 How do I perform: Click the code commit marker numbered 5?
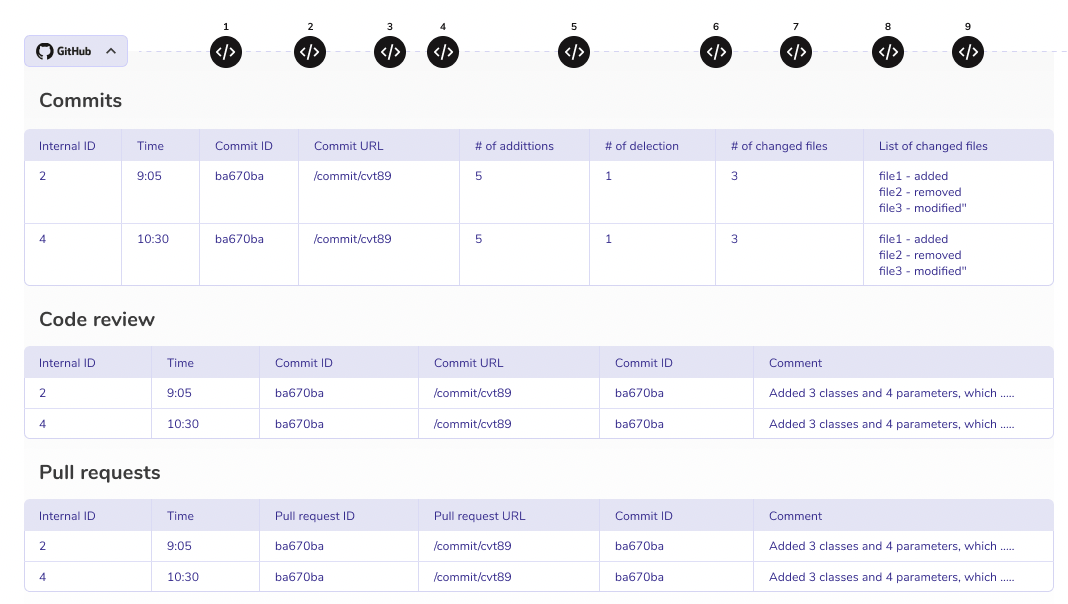pos(574,52)
